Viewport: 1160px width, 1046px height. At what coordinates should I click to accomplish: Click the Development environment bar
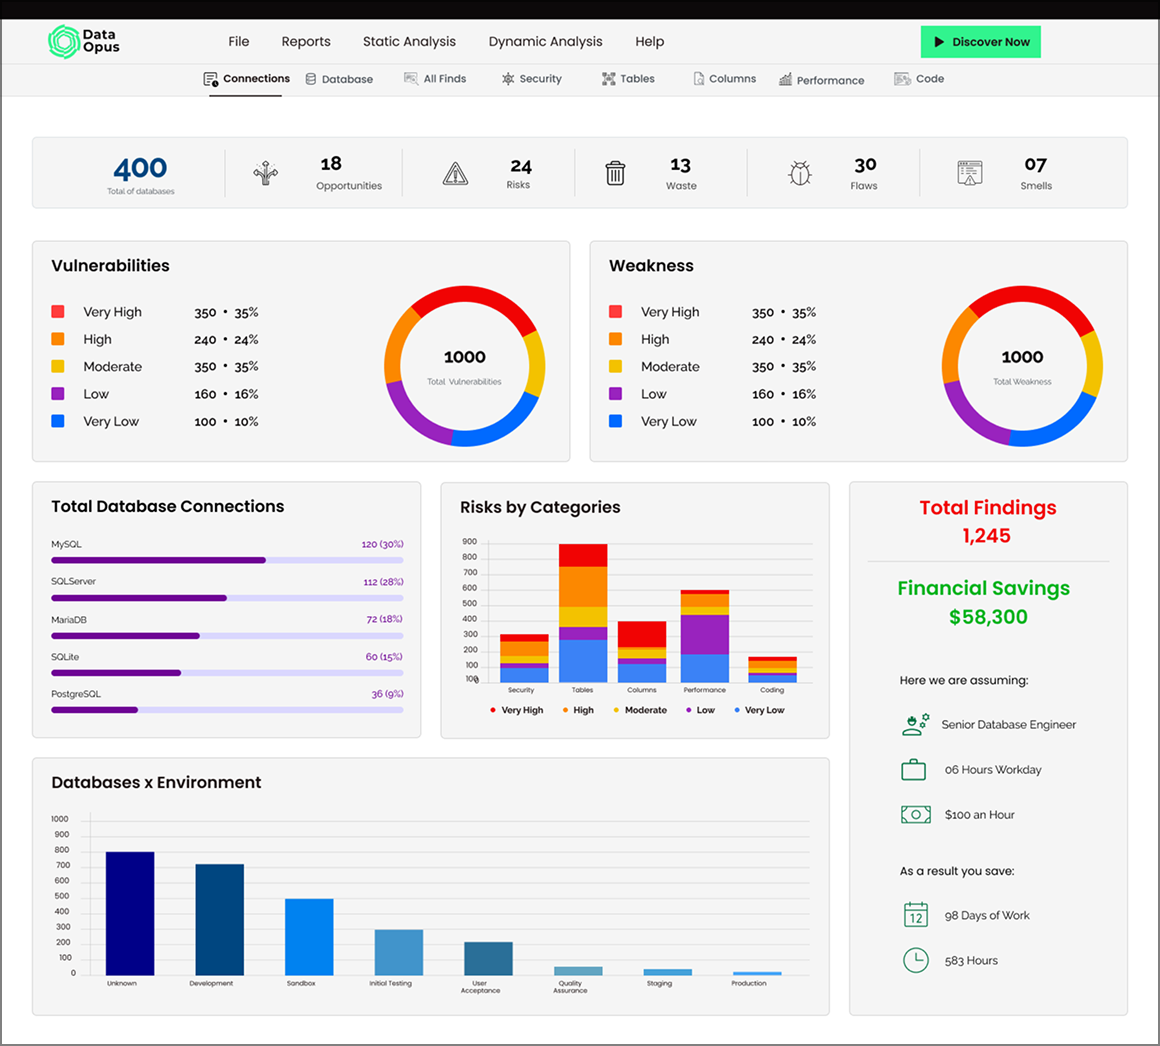(x=220, y=920)
